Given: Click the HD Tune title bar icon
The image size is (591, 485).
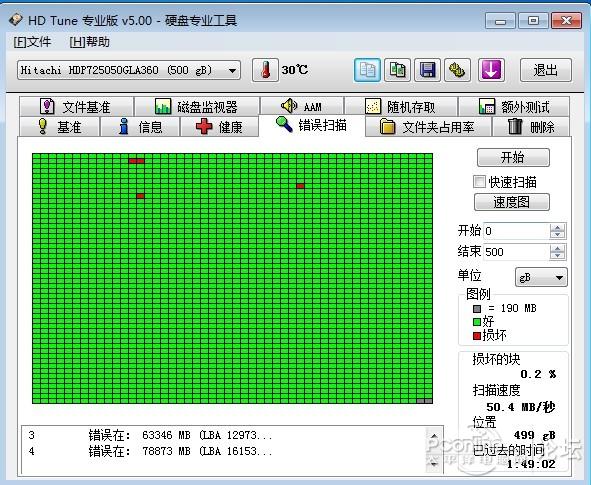Looking at the screenshot, I should 16,20.
